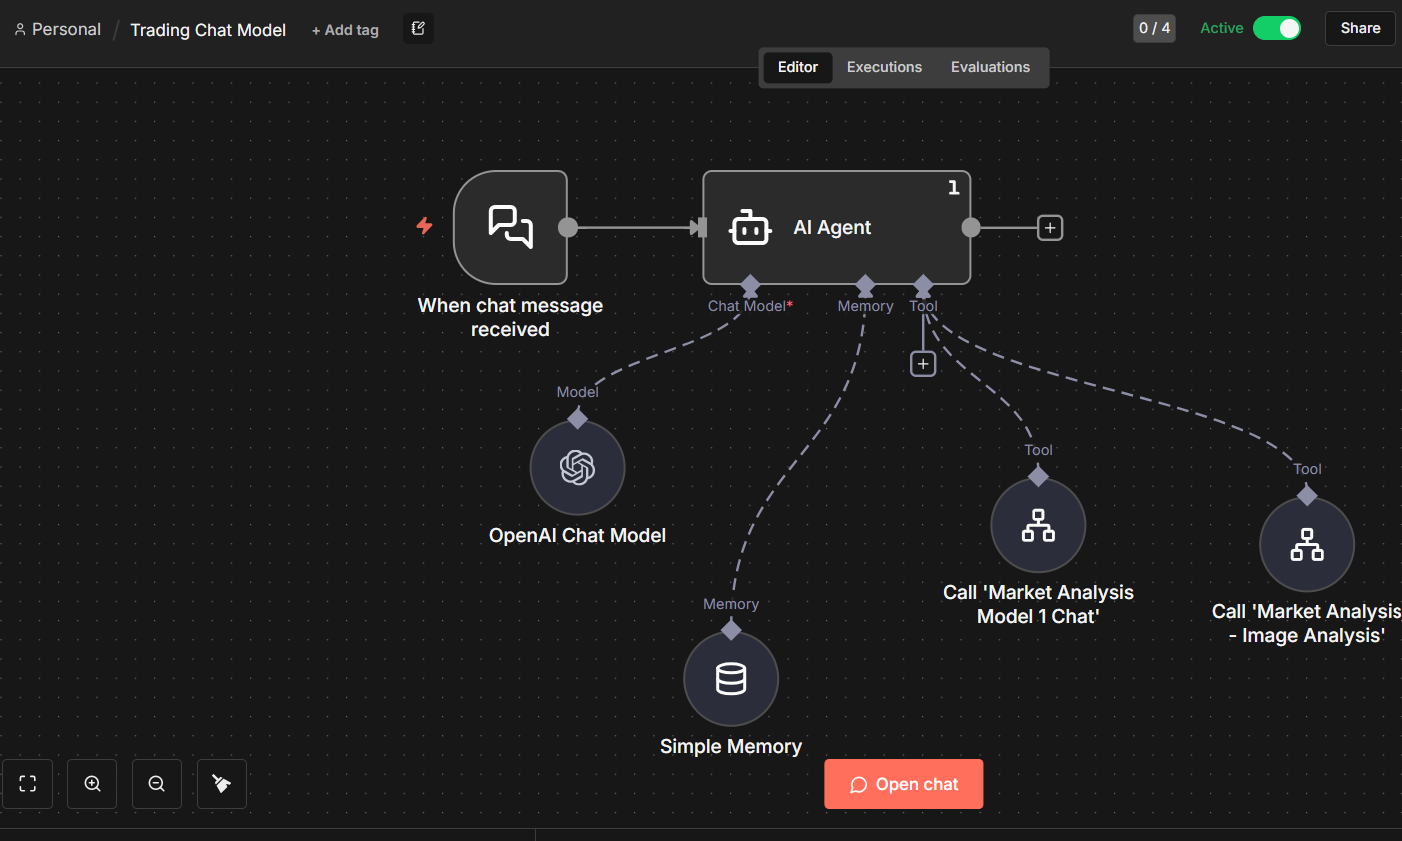Screen dimensions: 1402x841
Task: Select the OpenAI Chat Model node
Action: click(x=577, y=467)
